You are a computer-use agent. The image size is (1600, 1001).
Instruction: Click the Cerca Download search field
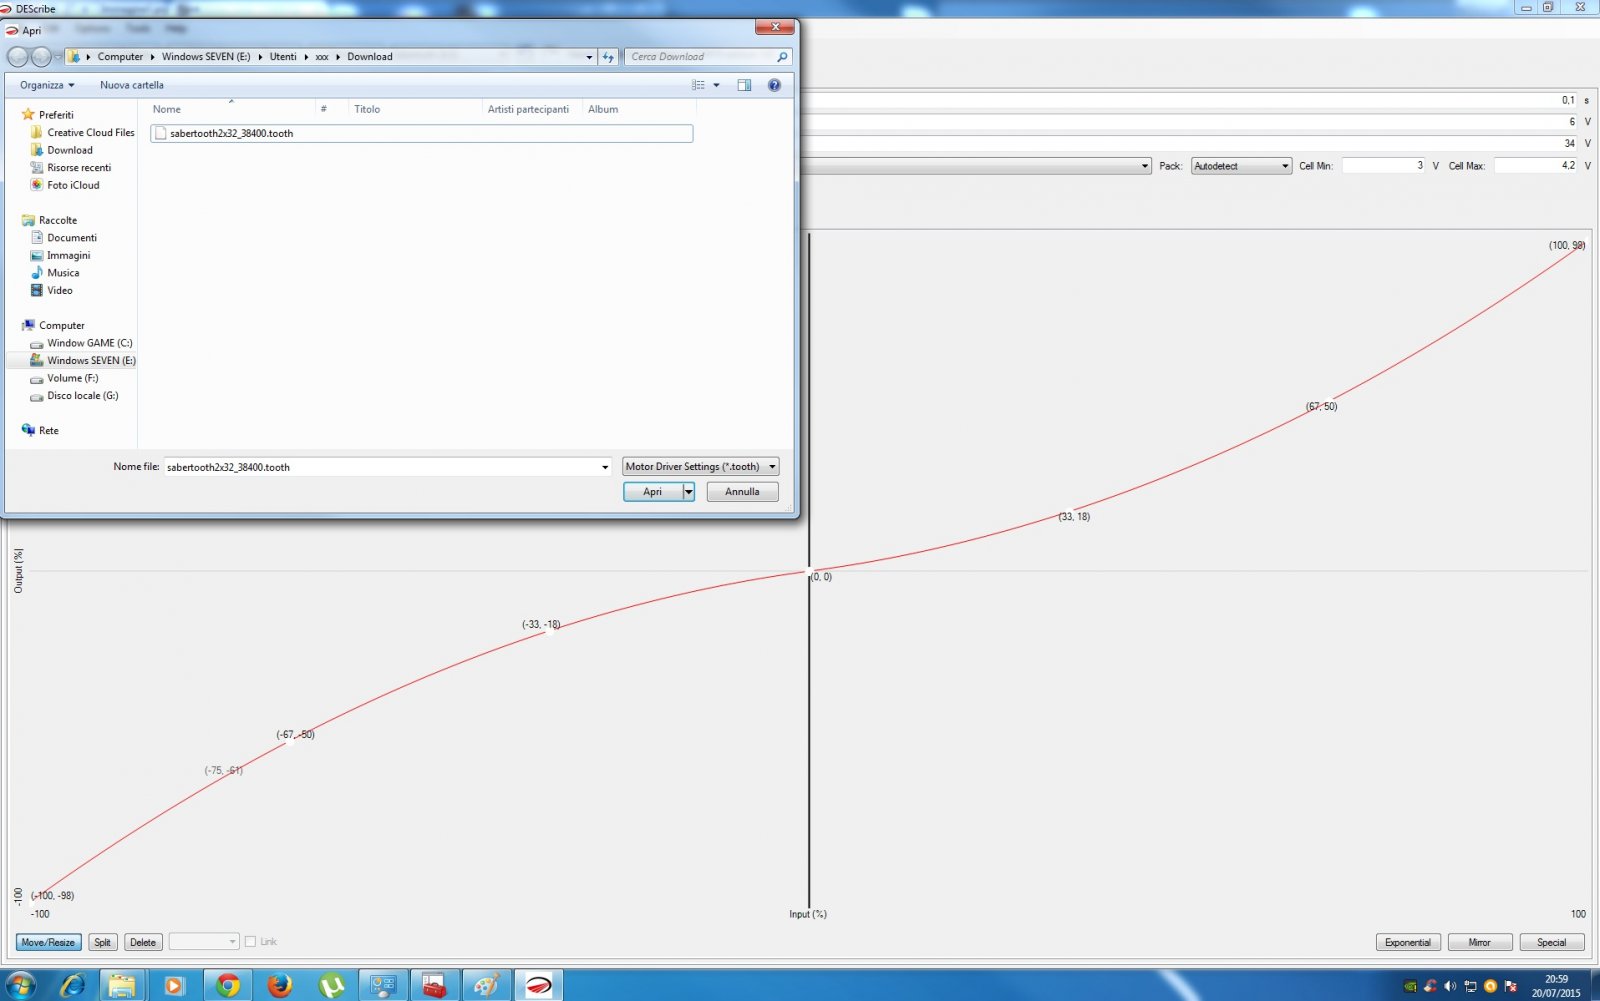click(x=700, y=57)
